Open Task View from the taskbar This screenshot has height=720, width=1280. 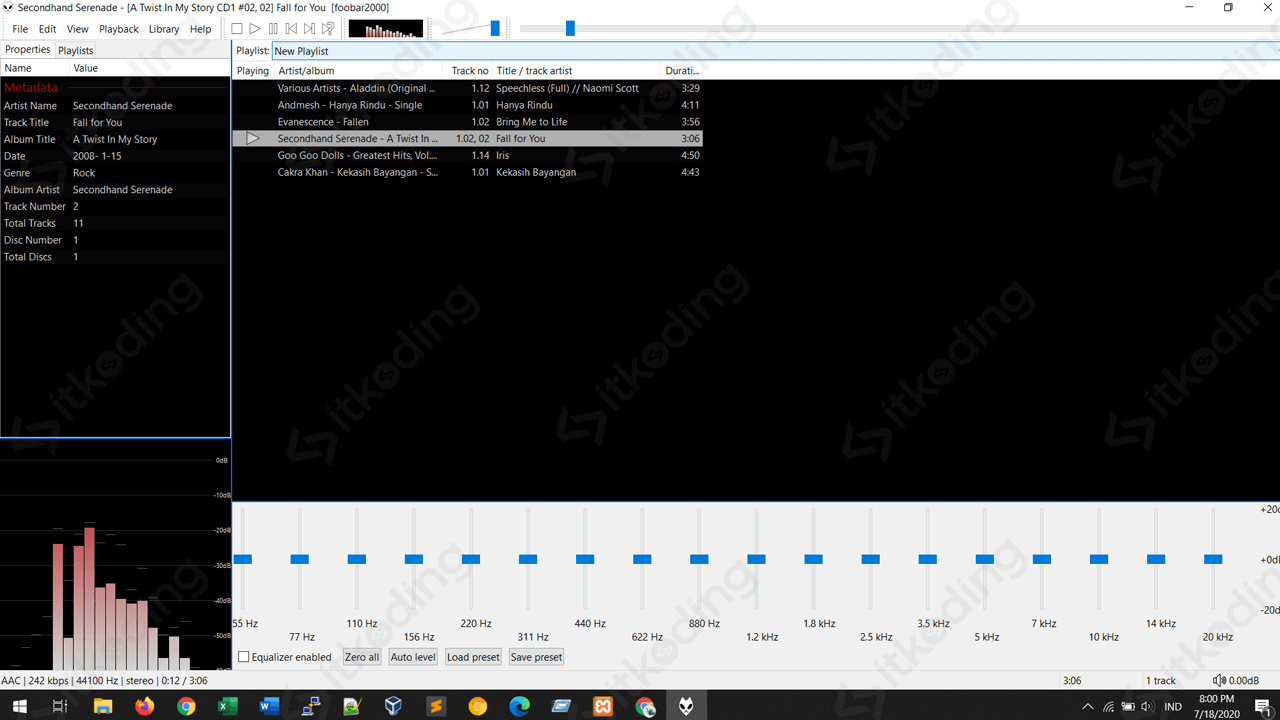[x=60, y=707]
